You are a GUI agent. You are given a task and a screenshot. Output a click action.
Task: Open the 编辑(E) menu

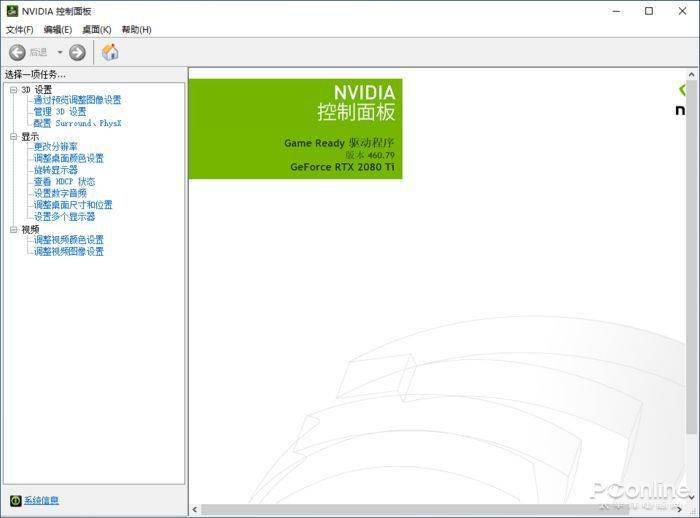point(58,29)
